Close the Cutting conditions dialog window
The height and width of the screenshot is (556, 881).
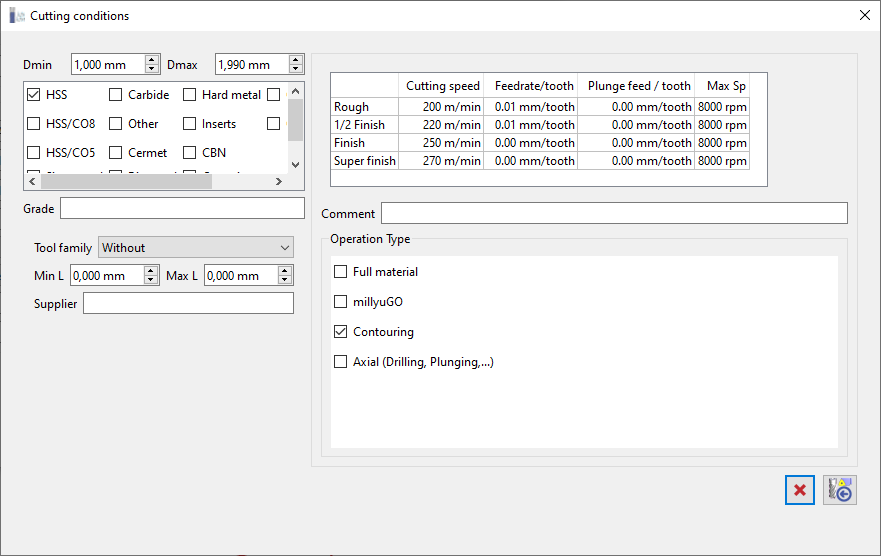[x=864, y=15]
